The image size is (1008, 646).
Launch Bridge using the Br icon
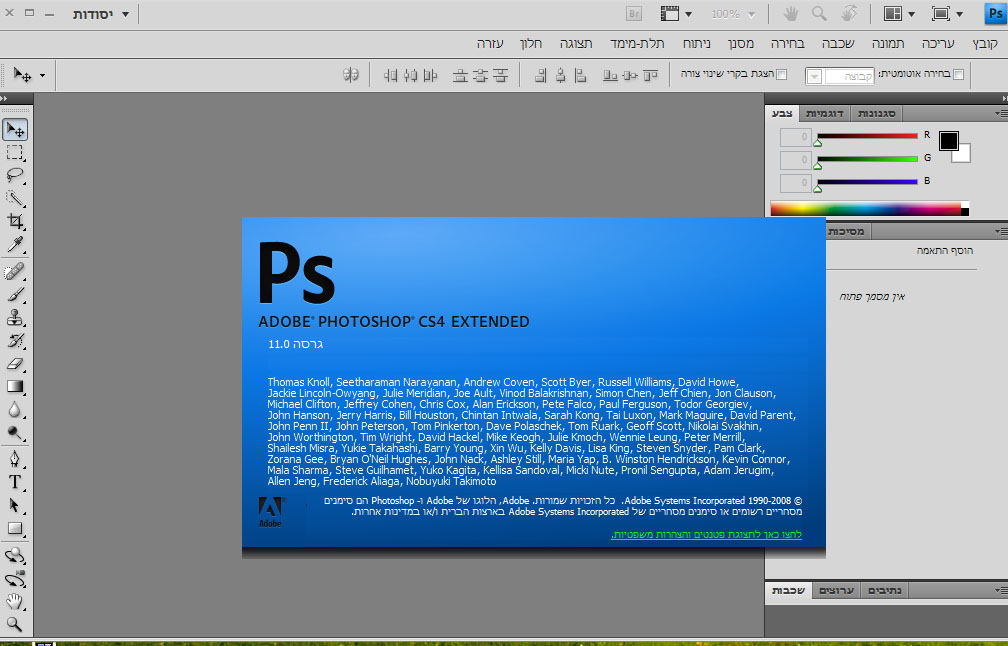click(634, 14)
